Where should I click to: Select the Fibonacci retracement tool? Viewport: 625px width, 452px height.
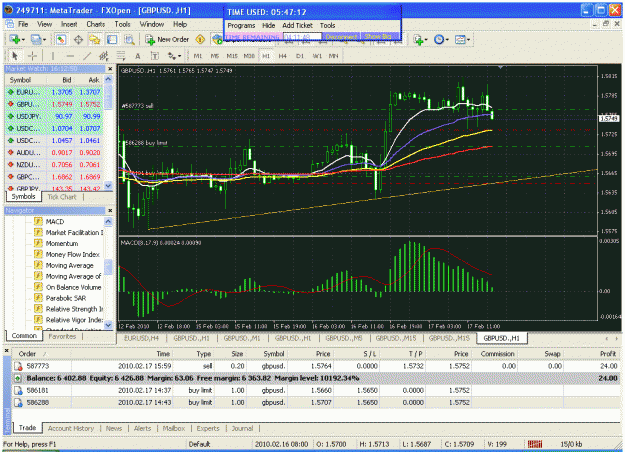point(121,56)
